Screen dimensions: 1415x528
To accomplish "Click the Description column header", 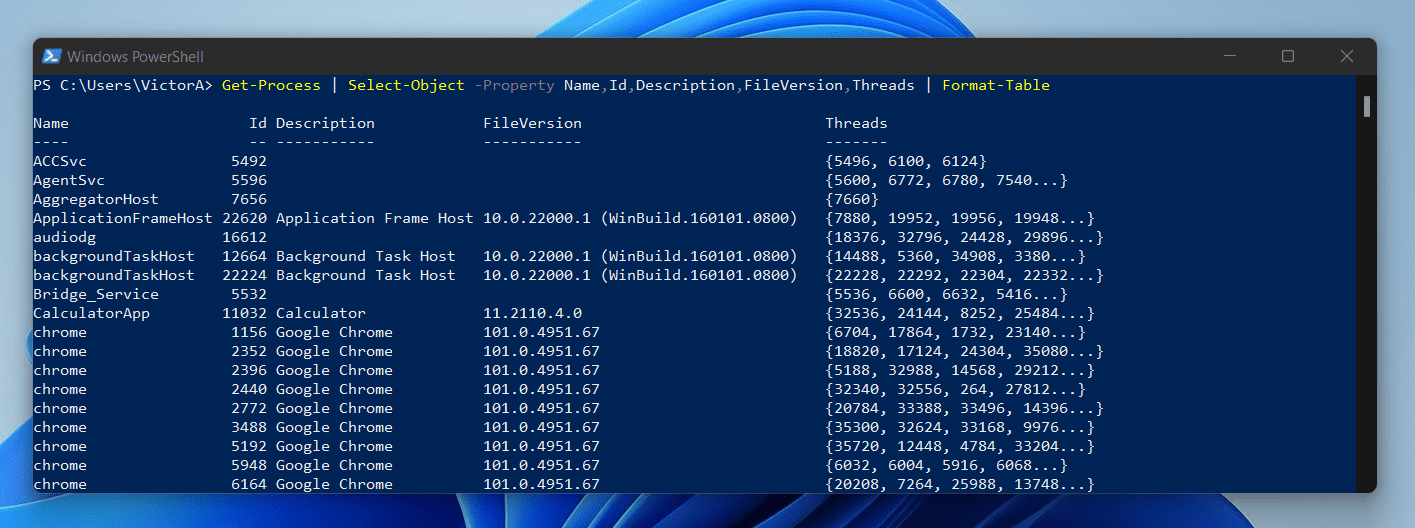I will [325, 123].
